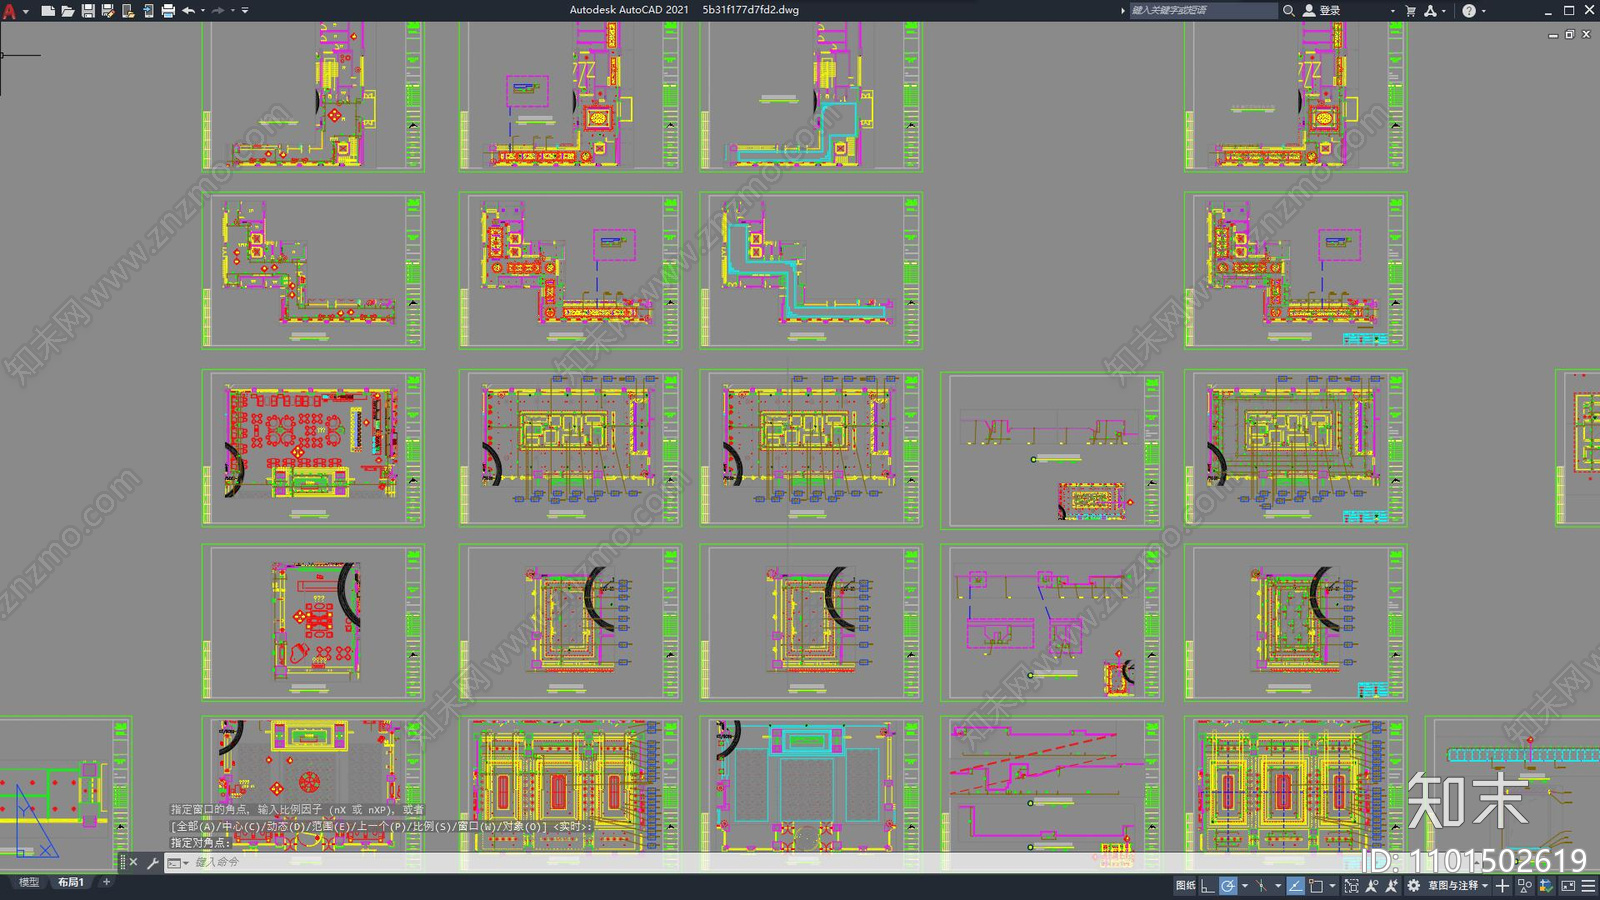Expand the Help dropdown arrow
Viewport: 1600px width, 900px height.
(1484, 11)
